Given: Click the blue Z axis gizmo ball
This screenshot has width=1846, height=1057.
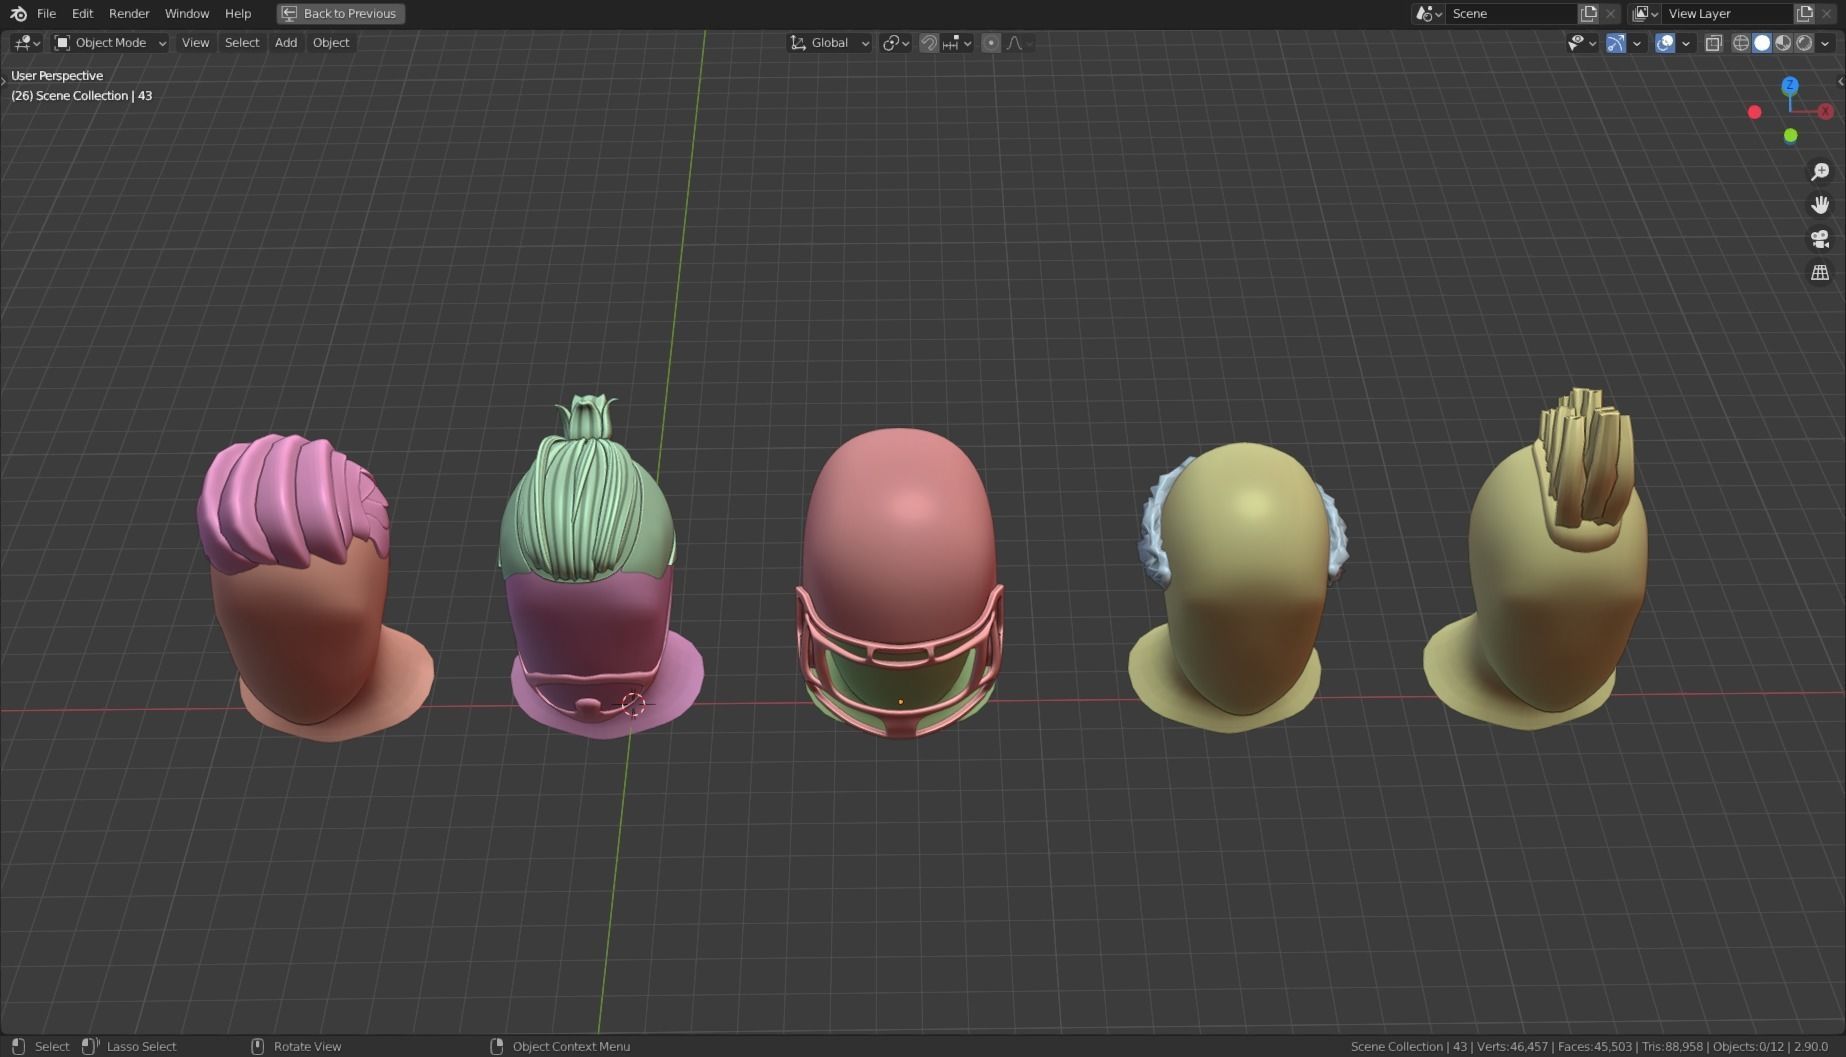Looking at the screenshot, I should 1790,85.
